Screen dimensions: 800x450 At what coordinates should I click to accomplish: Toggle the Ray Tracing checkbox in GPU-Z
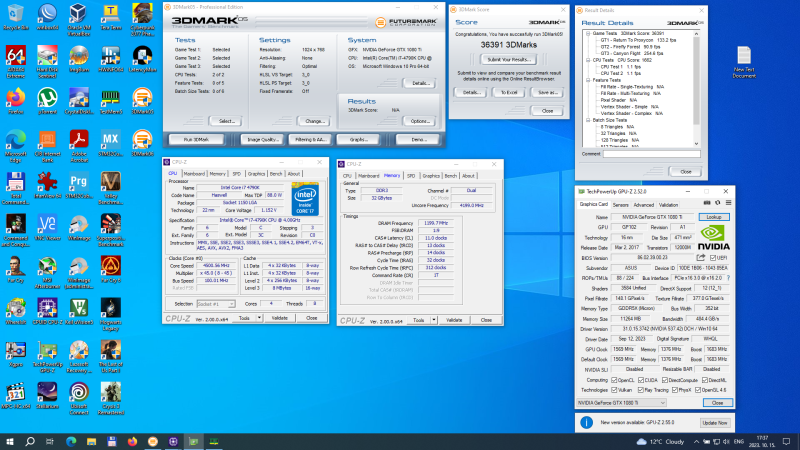point(641,390)
